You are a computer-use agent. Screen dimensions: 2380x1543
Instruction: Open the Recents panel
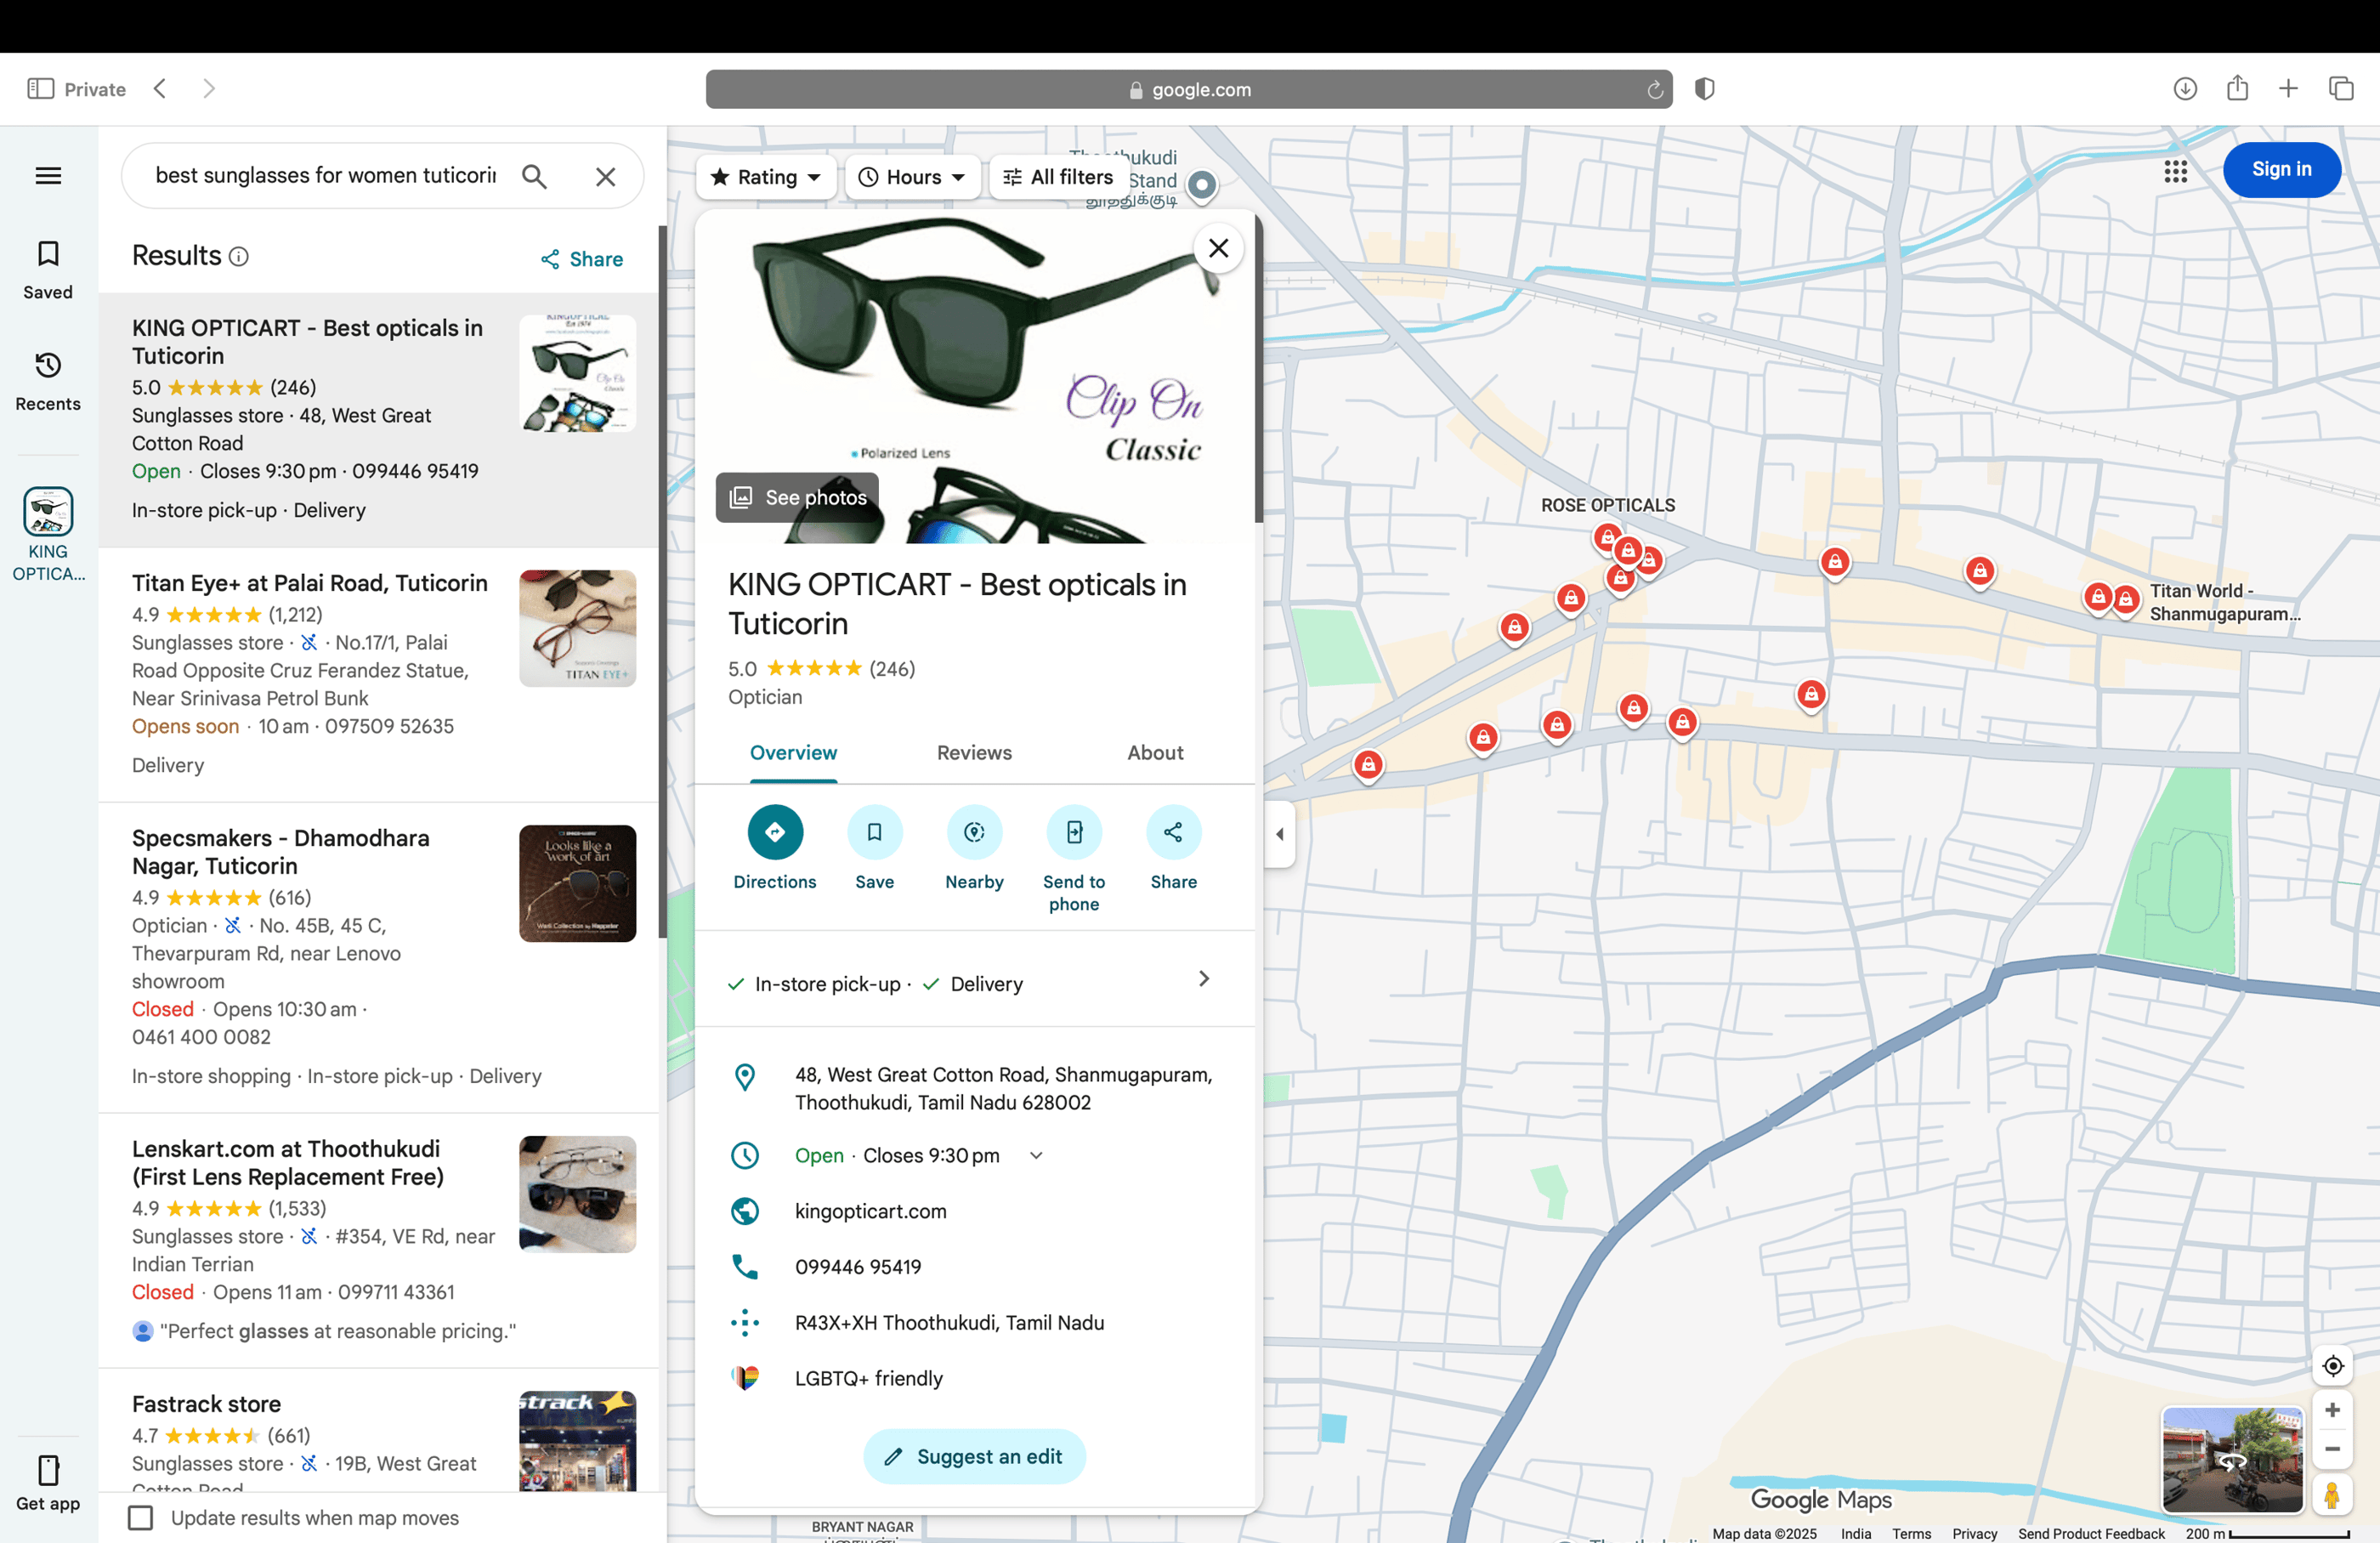(47, 381)
